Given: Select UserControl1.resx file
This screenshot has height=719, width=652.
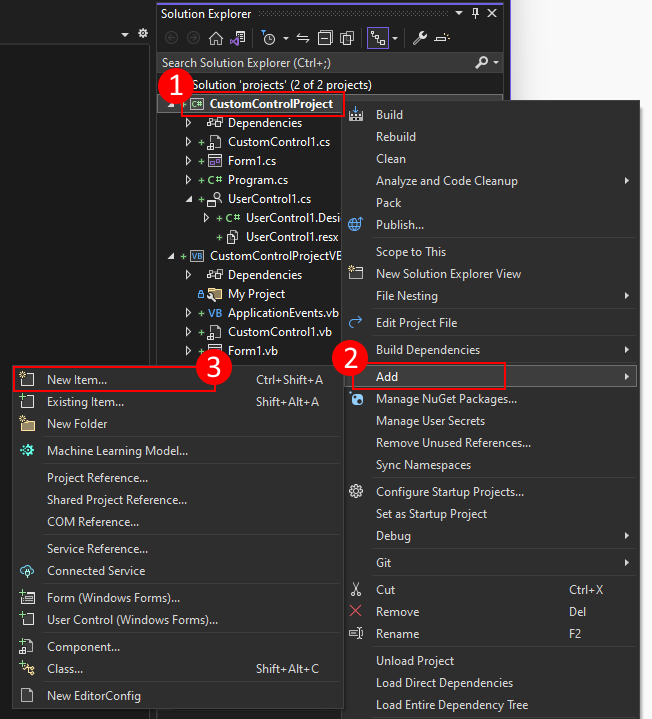Looking at the screenshot, I should pos(292,237).
